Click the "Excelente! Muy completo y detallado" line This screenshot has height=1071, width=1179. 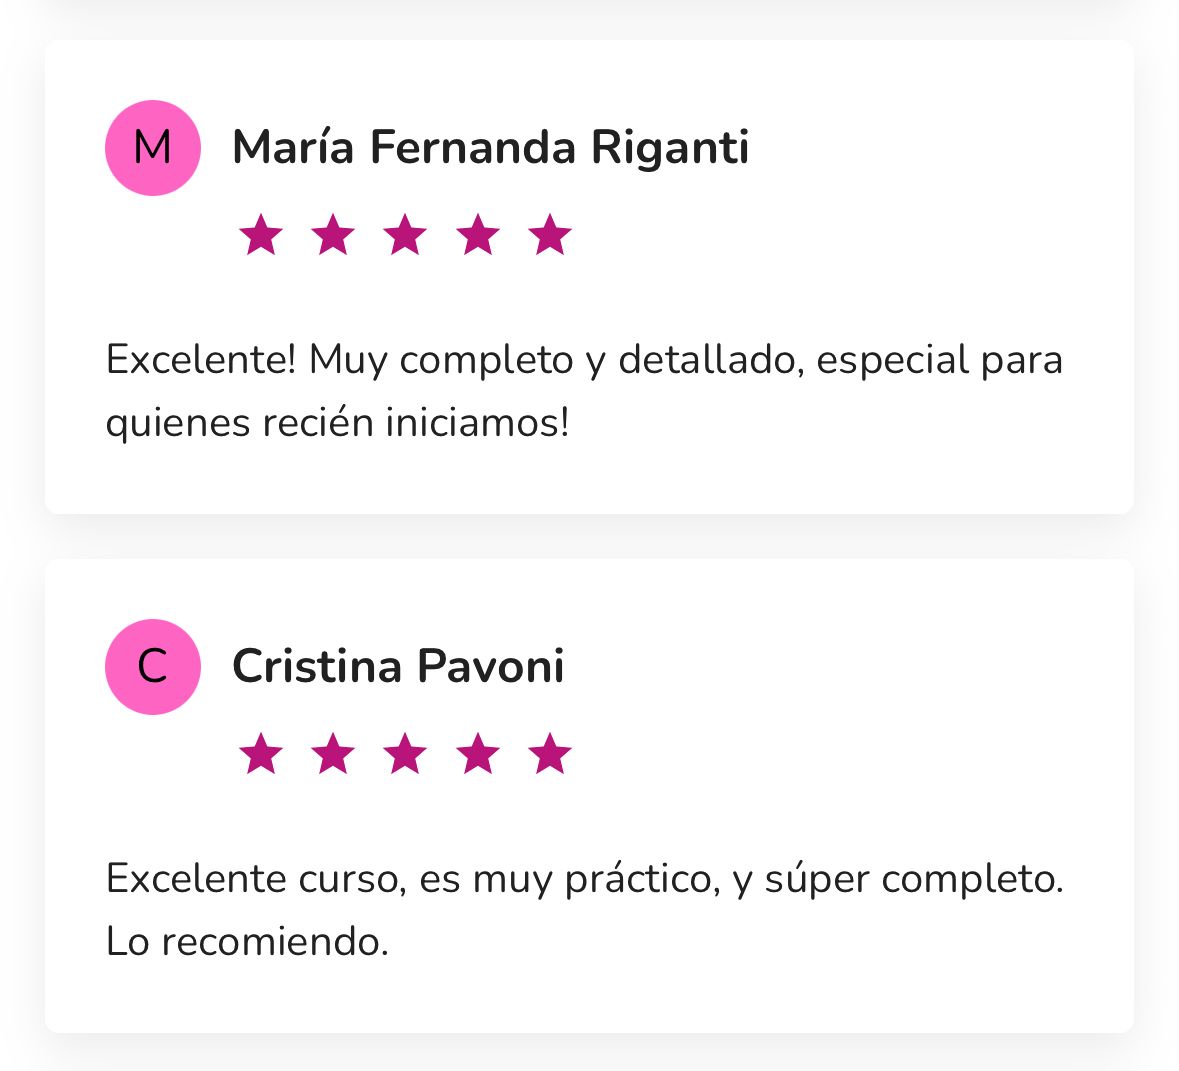(x=584, y=360)
